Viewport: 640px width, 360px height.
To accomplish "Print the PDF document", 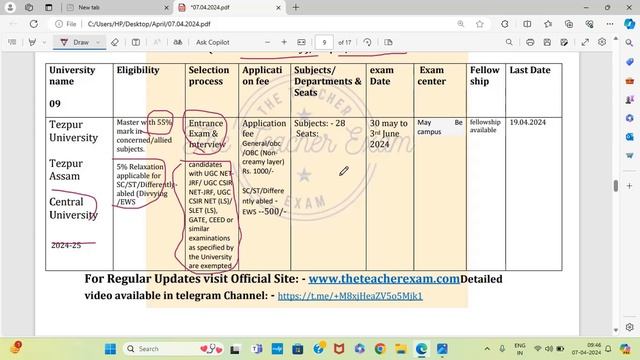I will [x=530, y=42].
